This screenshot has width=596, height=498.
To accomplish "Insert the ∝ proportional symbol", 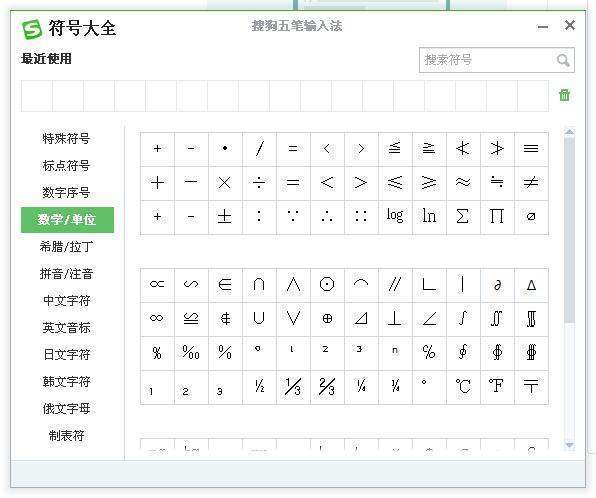I will [x=157, y=285].
